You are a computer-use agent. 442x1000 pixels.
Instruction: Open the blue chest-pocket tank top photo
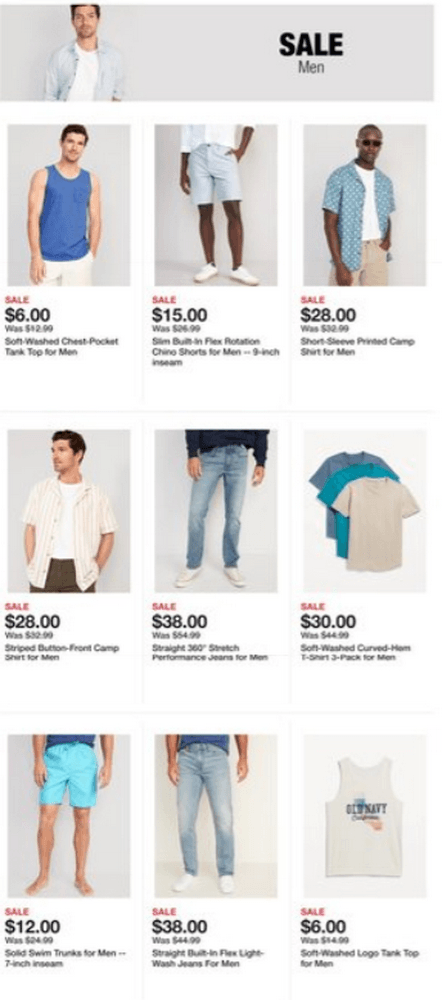pyautogui.click(x=69, y=205)
